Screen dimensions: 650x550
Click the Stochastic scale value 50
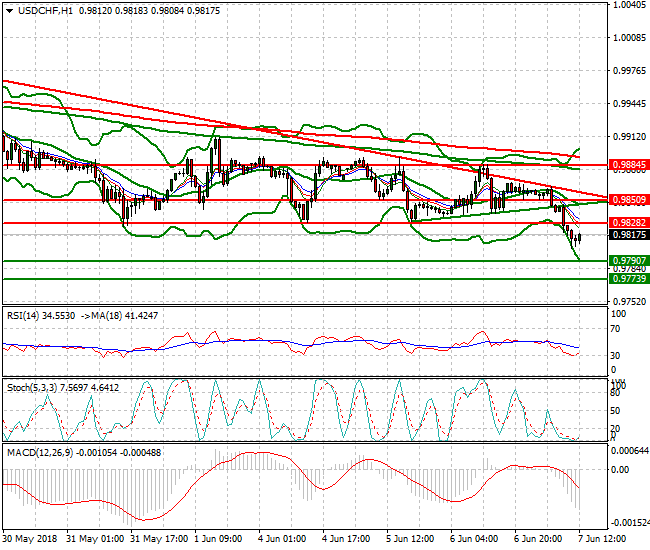coord(616,411)
